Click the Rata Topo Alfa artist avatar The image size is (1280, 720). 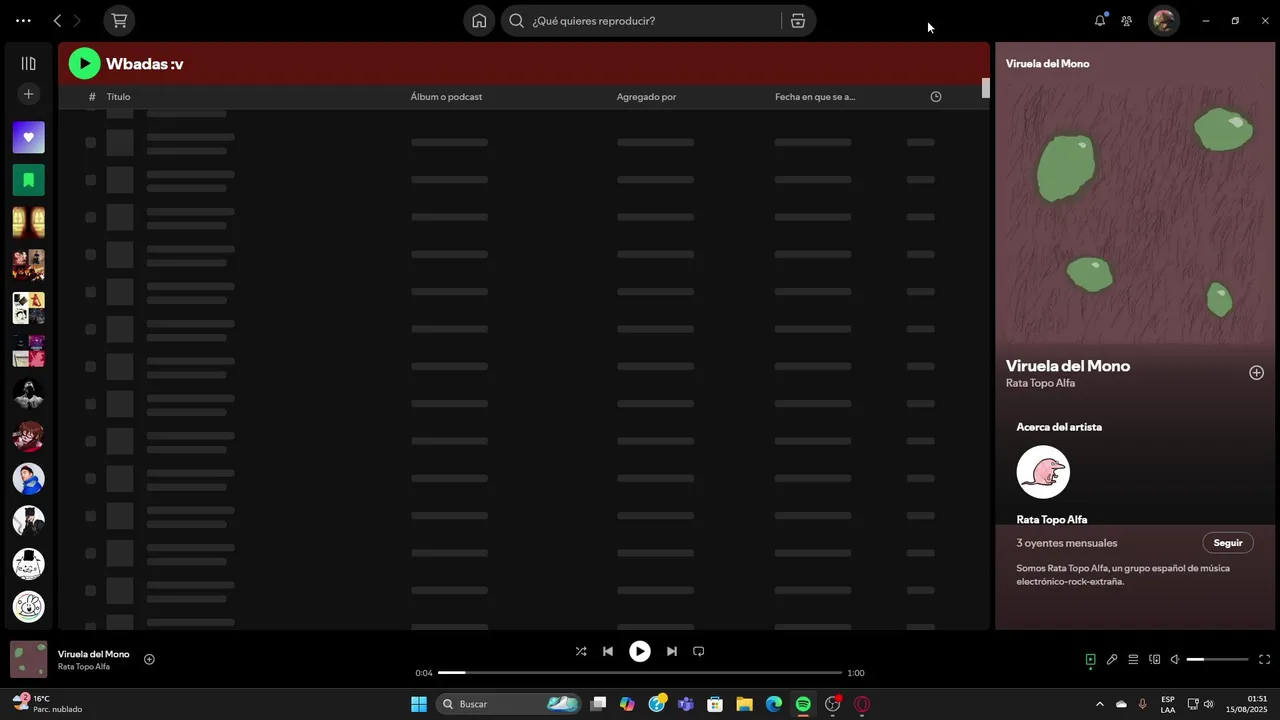(1043, 472)
